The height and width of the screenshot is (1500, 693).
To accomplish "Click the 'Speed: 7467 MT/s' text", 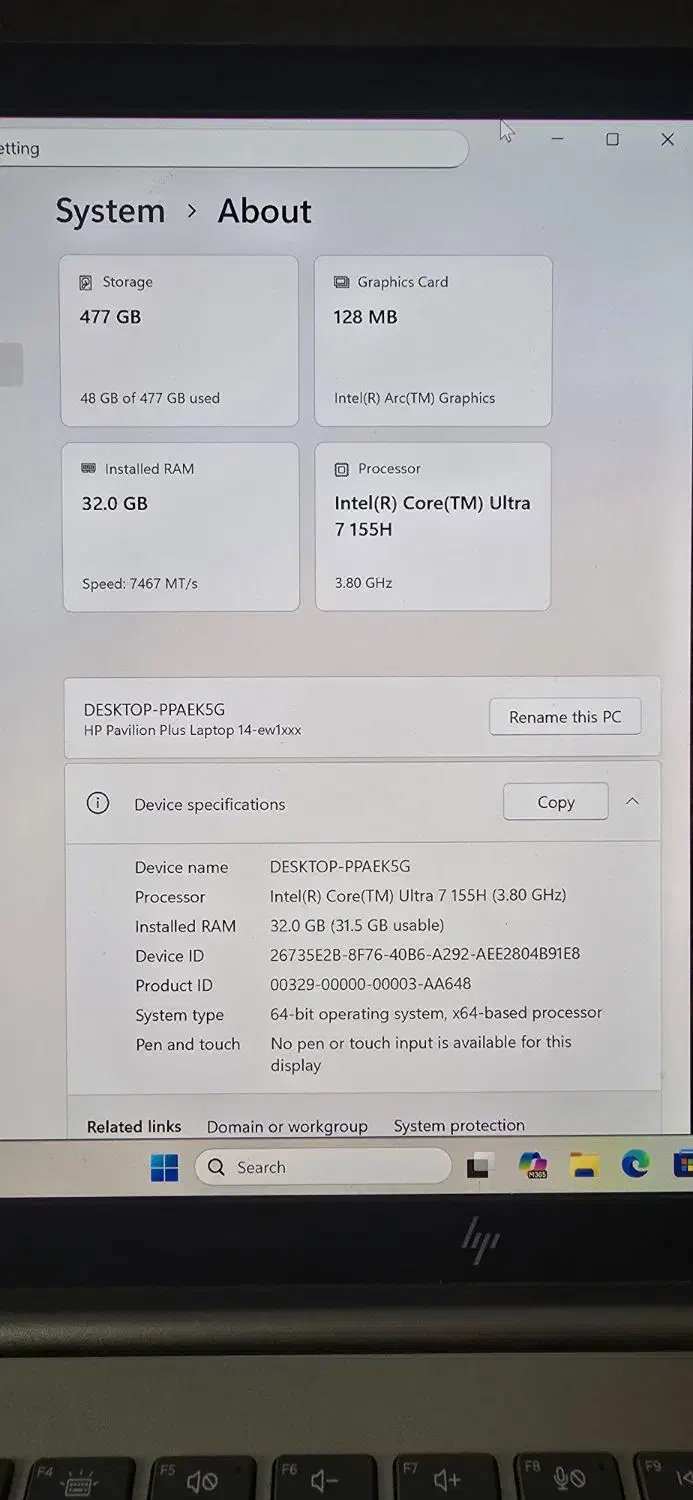I will [140, 583].
